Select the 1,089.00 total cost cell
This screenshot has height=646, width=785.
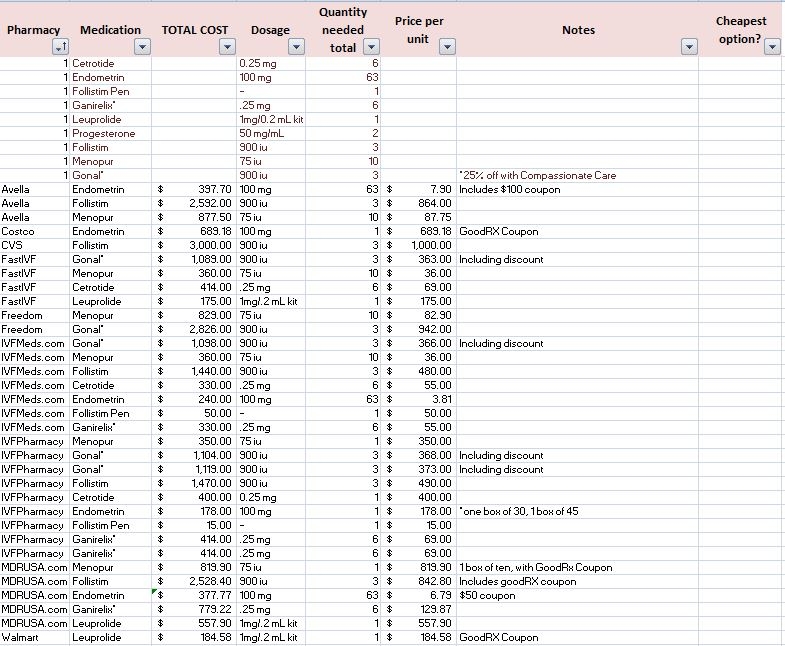click(194, 259)
